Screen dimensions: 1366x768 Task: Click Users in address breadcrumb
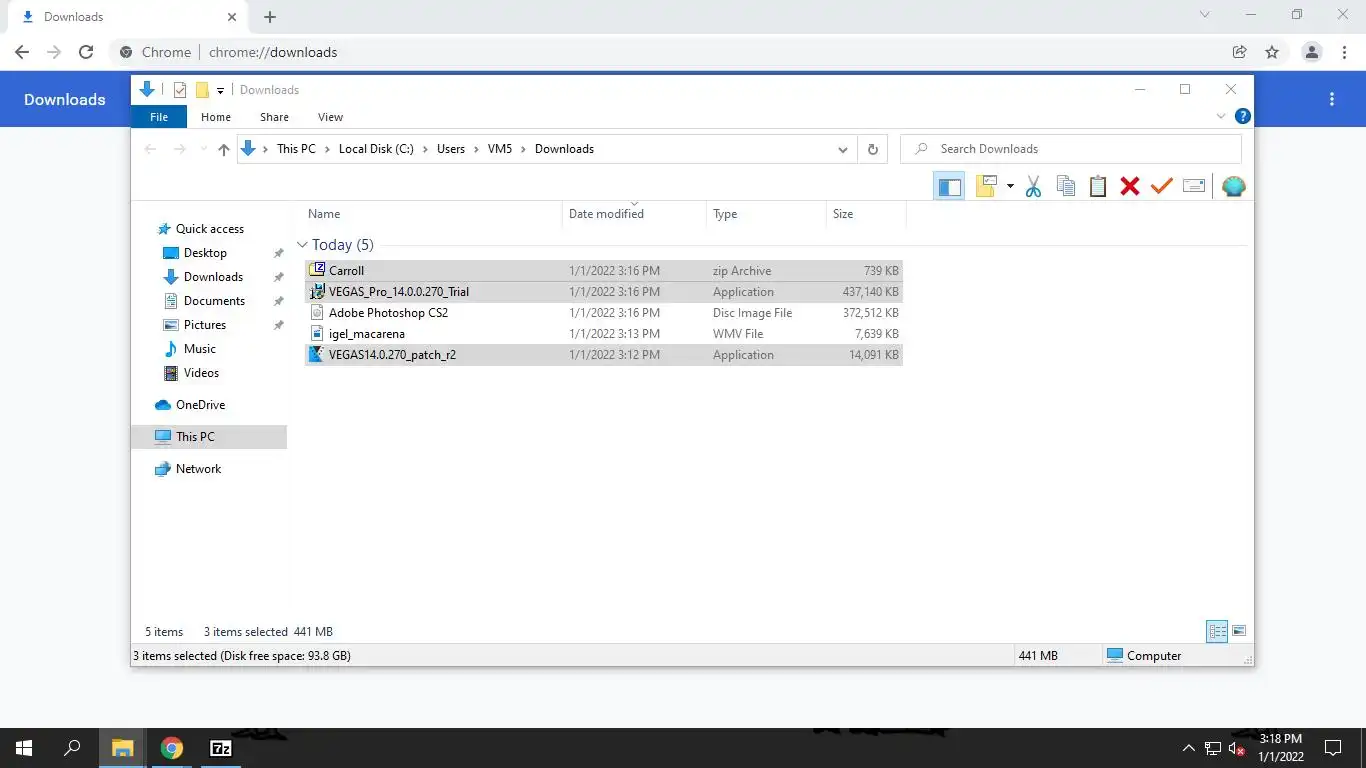click(x=451, y=149)
